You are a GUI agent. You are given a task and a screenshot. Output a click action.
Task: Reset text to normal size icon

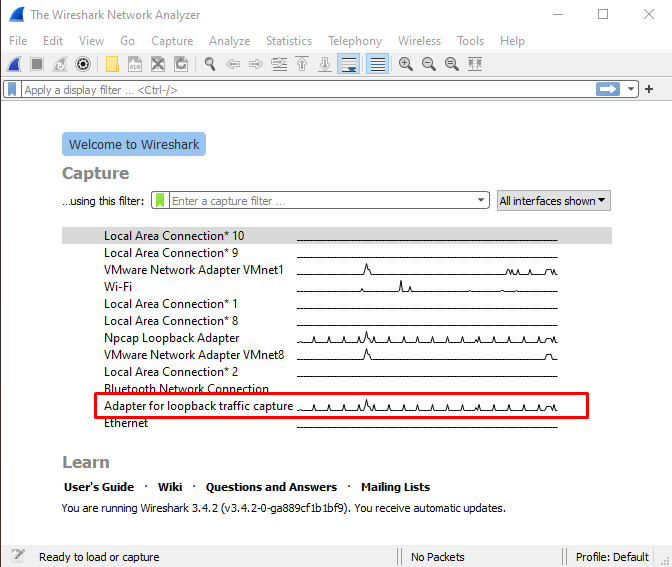pos(452,64)
